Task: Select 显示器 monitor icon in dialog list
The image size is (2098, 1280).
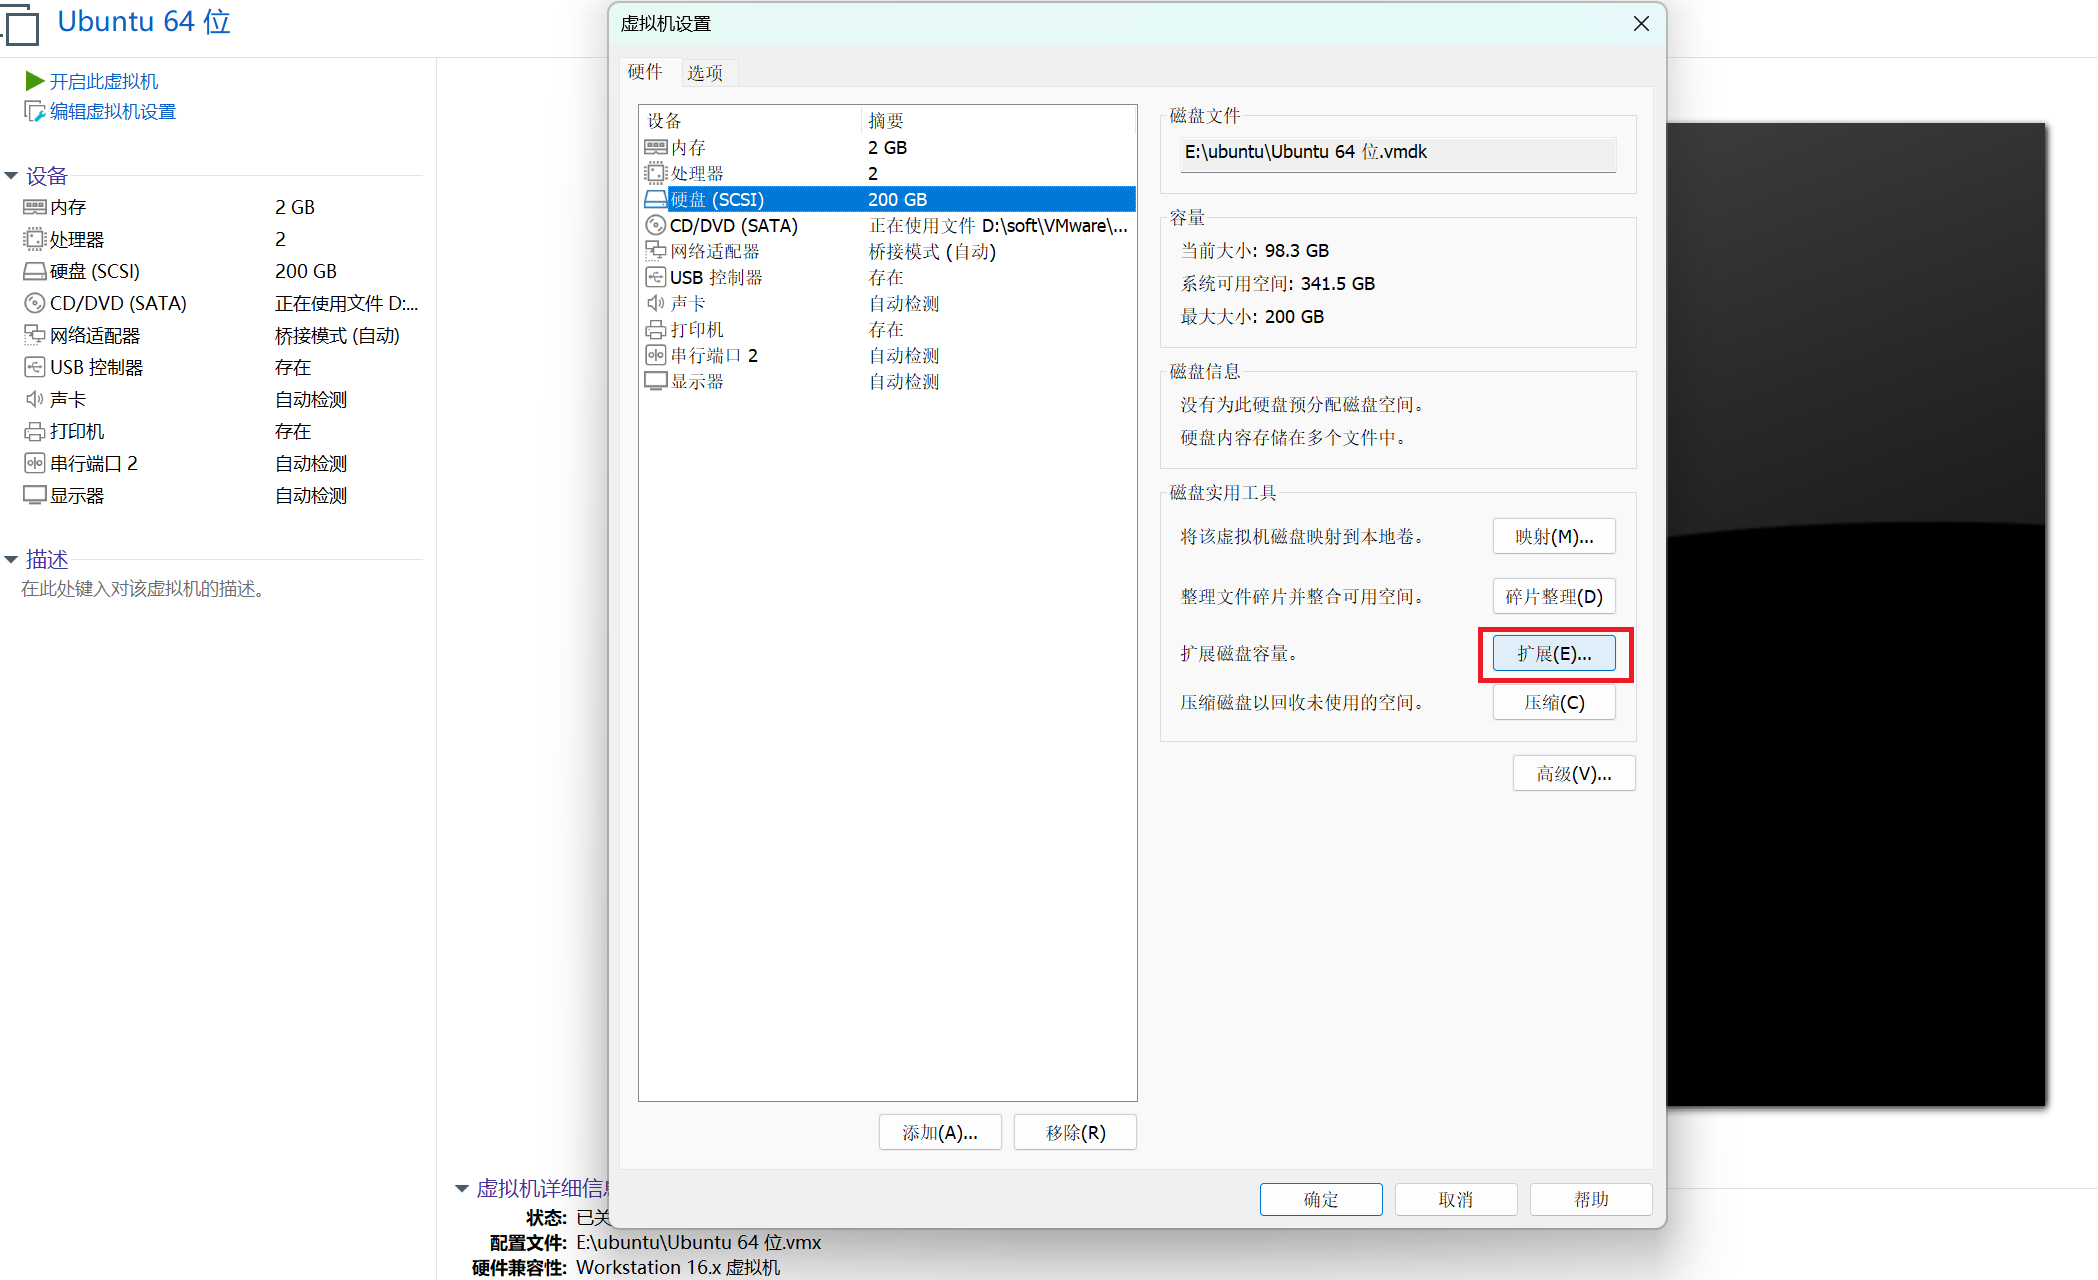Action: coord(656,381)
